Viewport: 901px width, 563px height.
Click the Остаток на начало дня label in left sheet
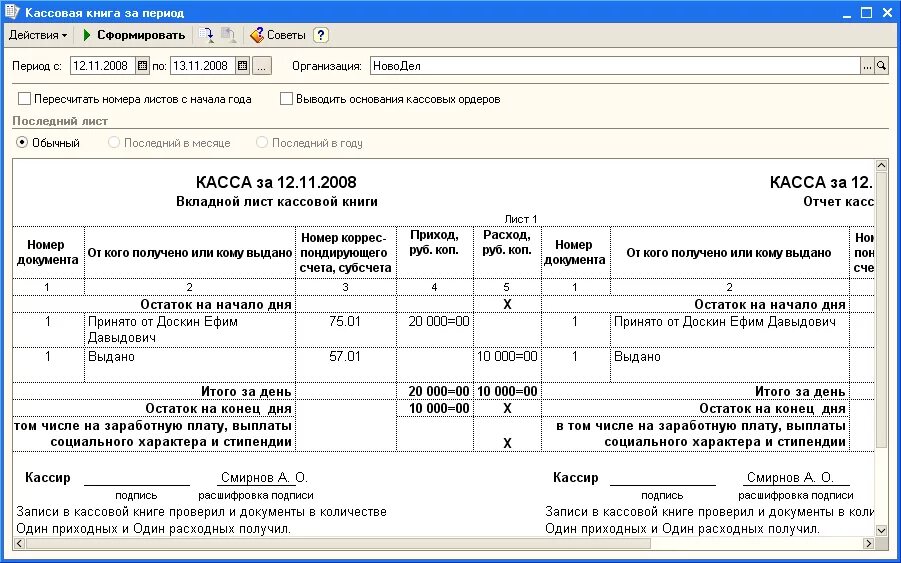[x=216, y=304]
